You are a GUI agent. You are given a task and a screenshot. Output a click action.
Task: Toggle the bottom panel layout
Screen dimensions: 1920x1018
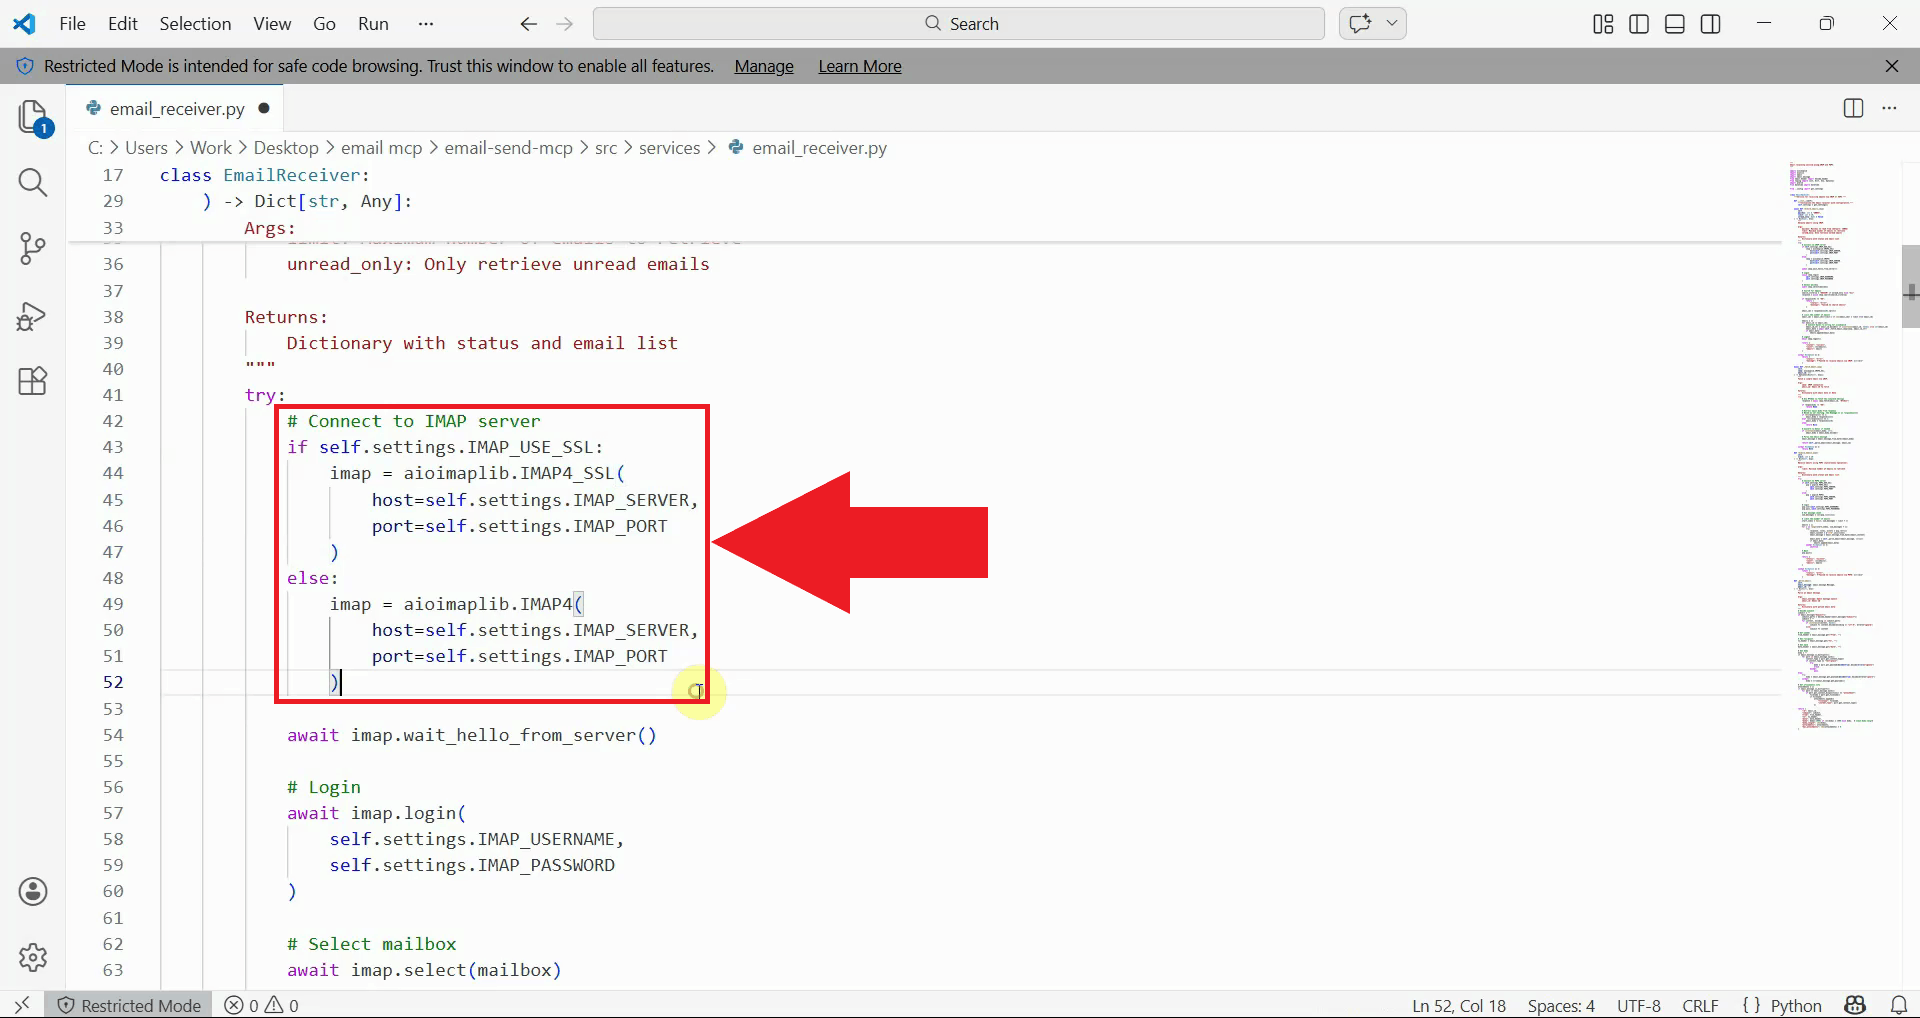[x=1674, y=23]
